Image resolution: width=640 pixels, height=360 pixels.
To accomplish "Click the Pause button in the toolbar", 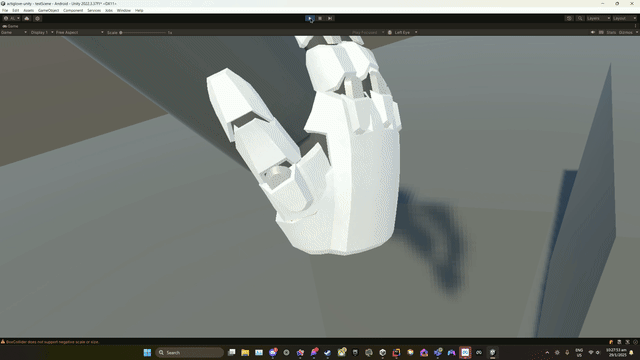I will point(320,18).
